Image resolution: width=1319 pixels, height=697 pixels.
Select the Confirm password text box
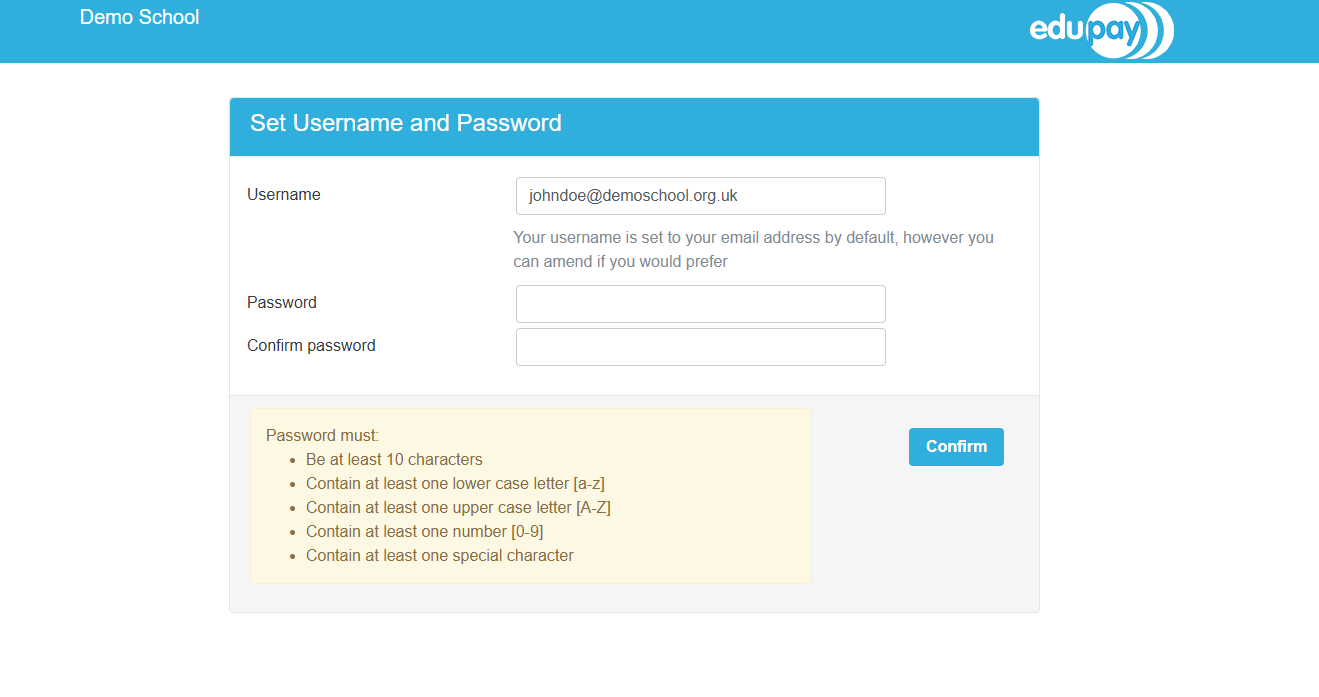[x=700, y=347]
